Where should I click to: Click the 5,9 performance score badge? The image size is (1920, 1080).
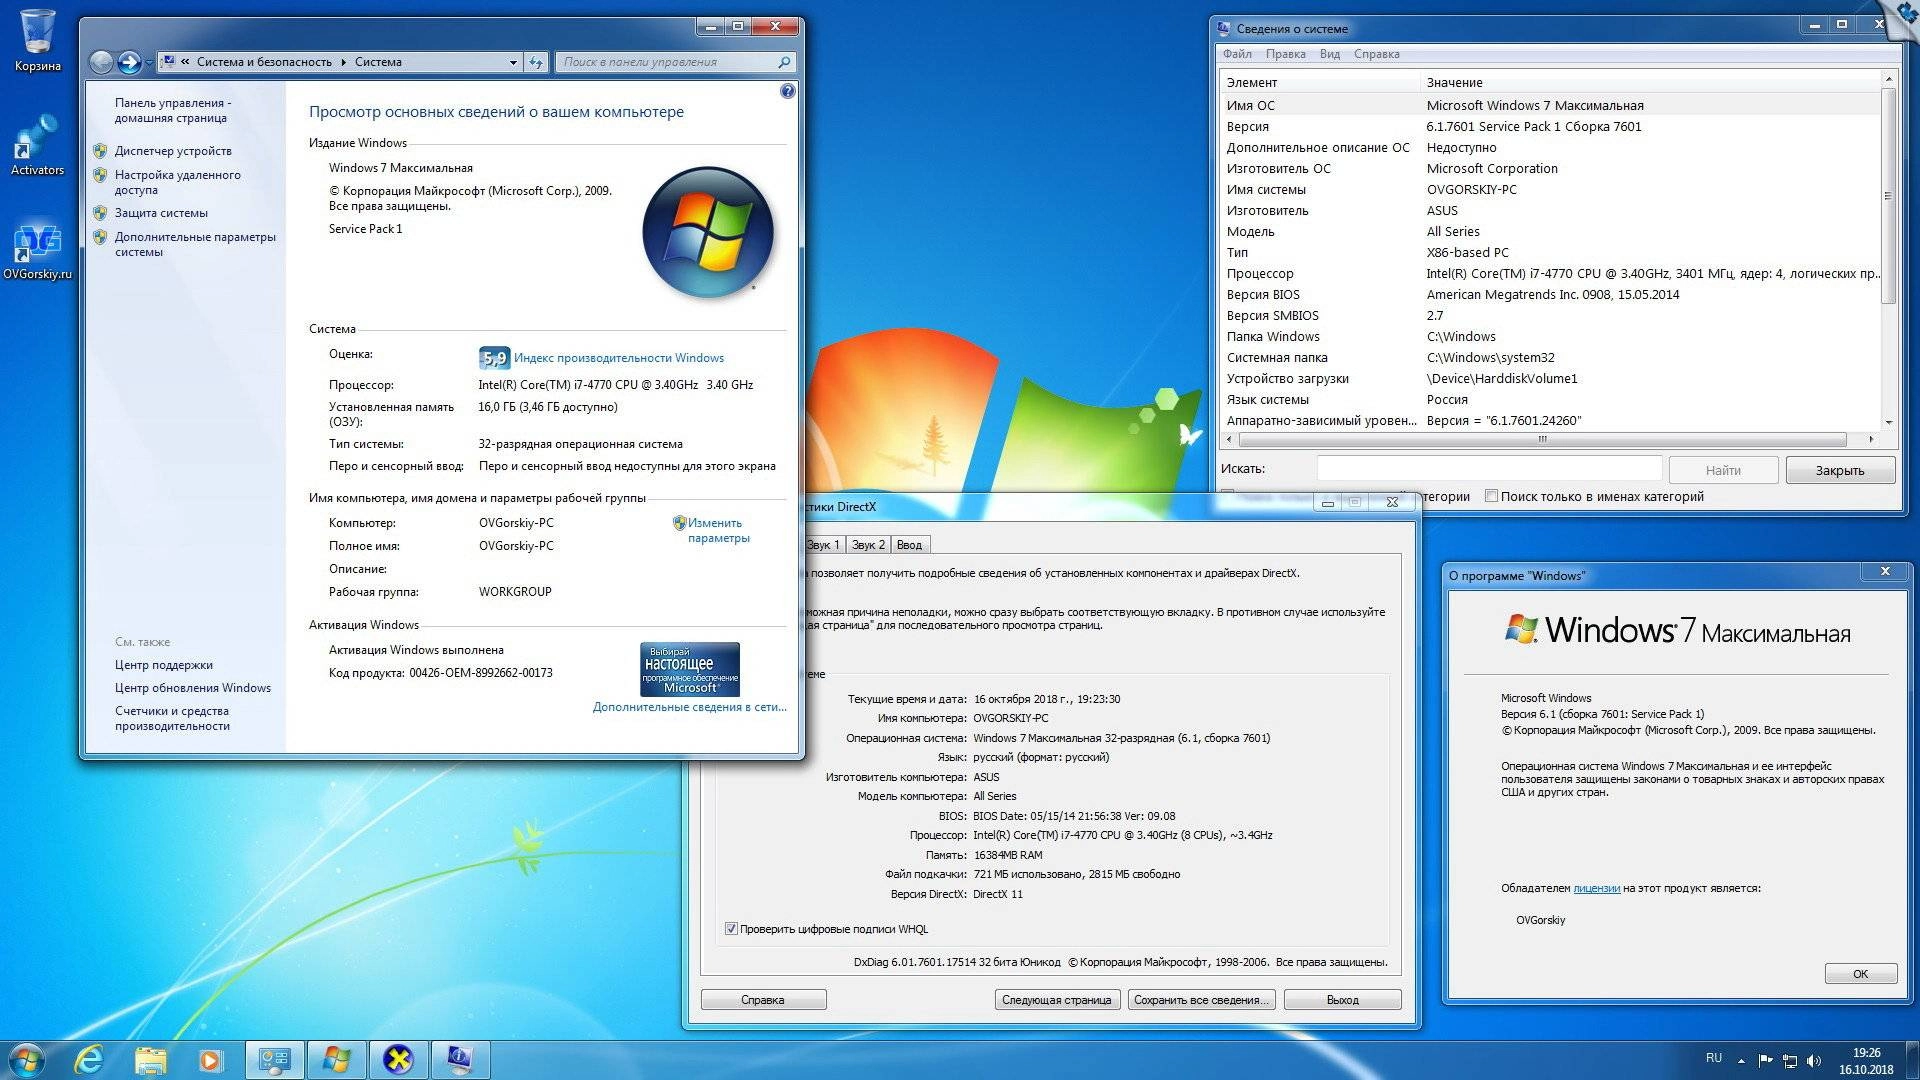[x=494, y=358]
